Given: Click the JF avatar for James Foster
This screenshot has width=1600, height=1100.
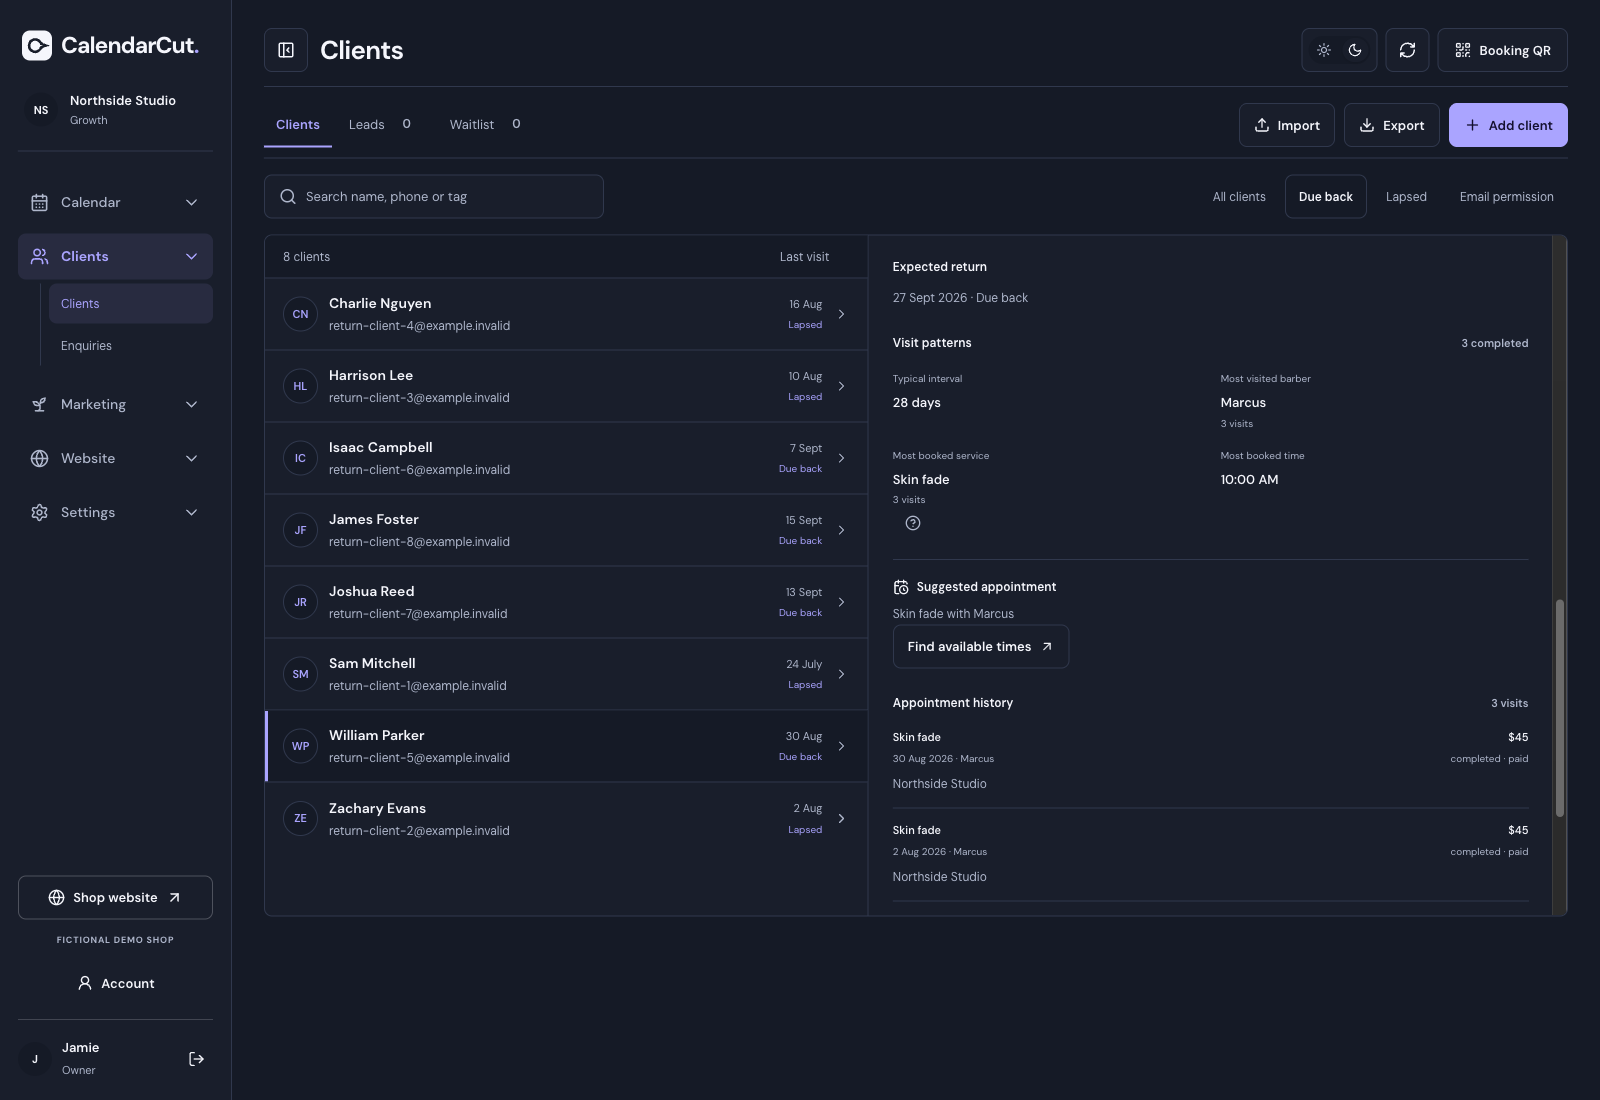Looking at the screenshot, I should [x=300, y=530].
